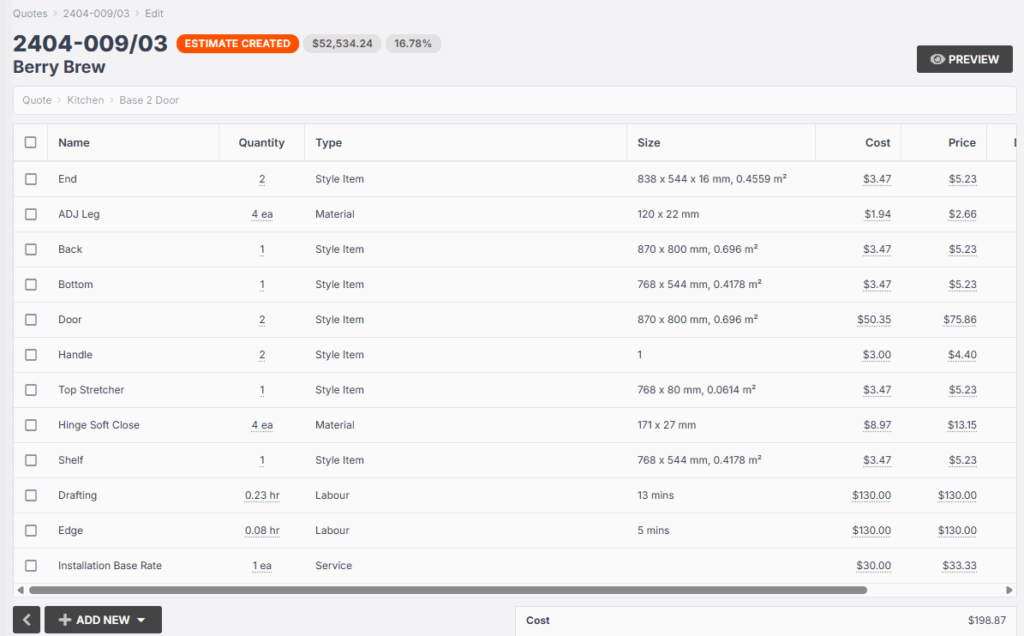Viewport: 1024px width, 636px height.
Task: Click the Estimate Created status badge
Action: click(237, 44)
